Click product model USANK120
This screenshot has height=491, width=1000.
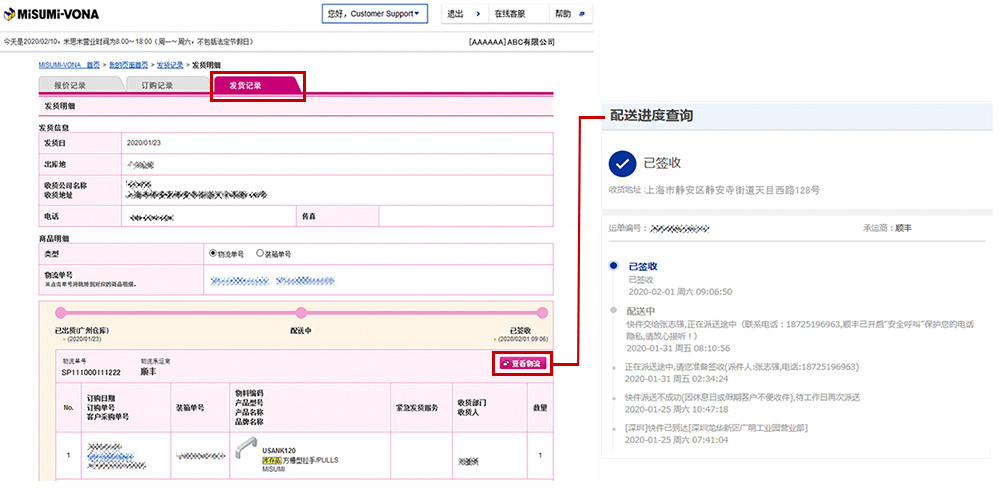pos(279,450)
